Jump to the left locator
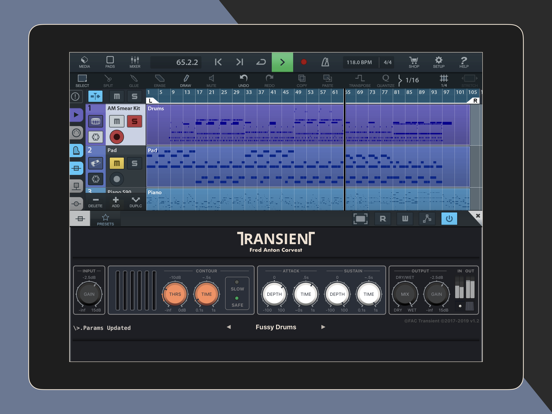Screen dimensions: 552x414 click(x=218, y=62)
